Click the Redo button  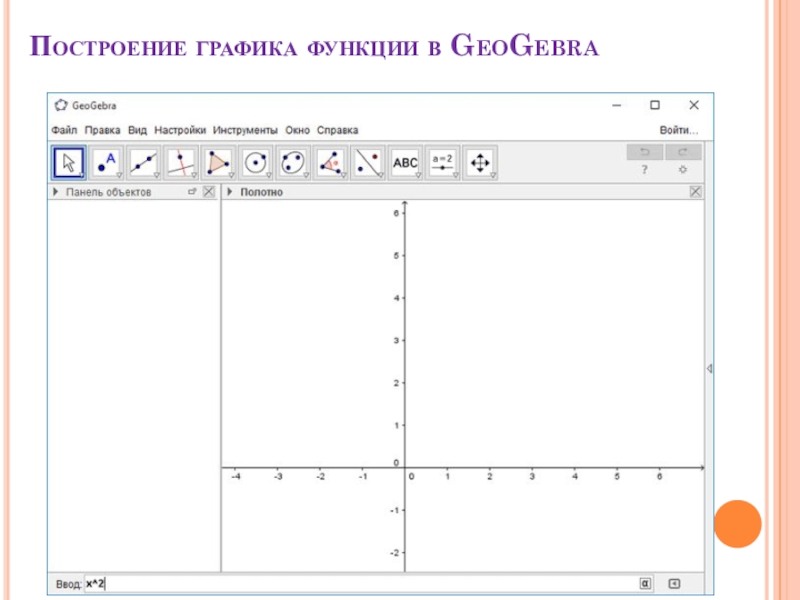[683, 152]
